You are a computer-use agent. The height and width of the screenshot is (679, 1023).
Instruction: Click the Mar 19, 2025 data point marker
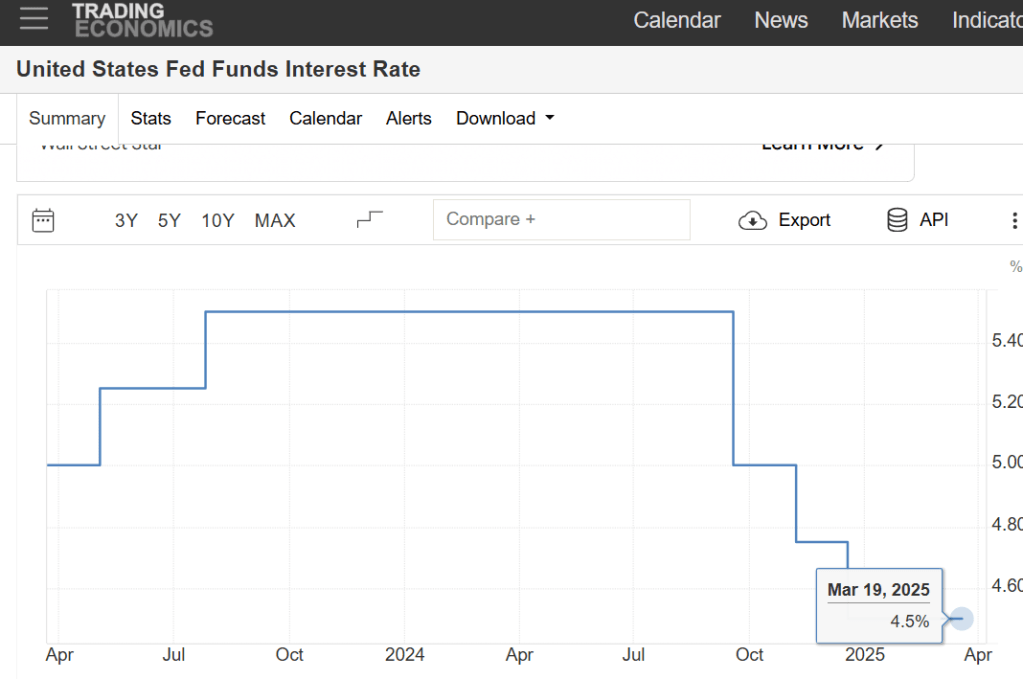click(x=961, y=619)
